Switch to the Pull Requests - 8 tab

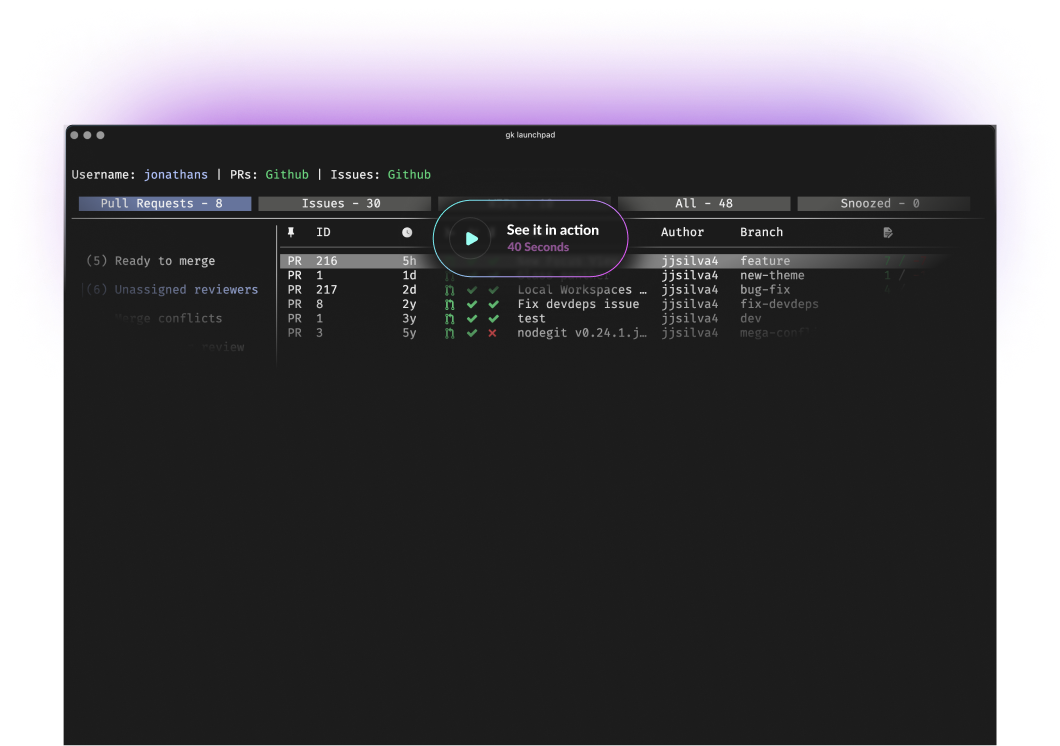(165, 203)
